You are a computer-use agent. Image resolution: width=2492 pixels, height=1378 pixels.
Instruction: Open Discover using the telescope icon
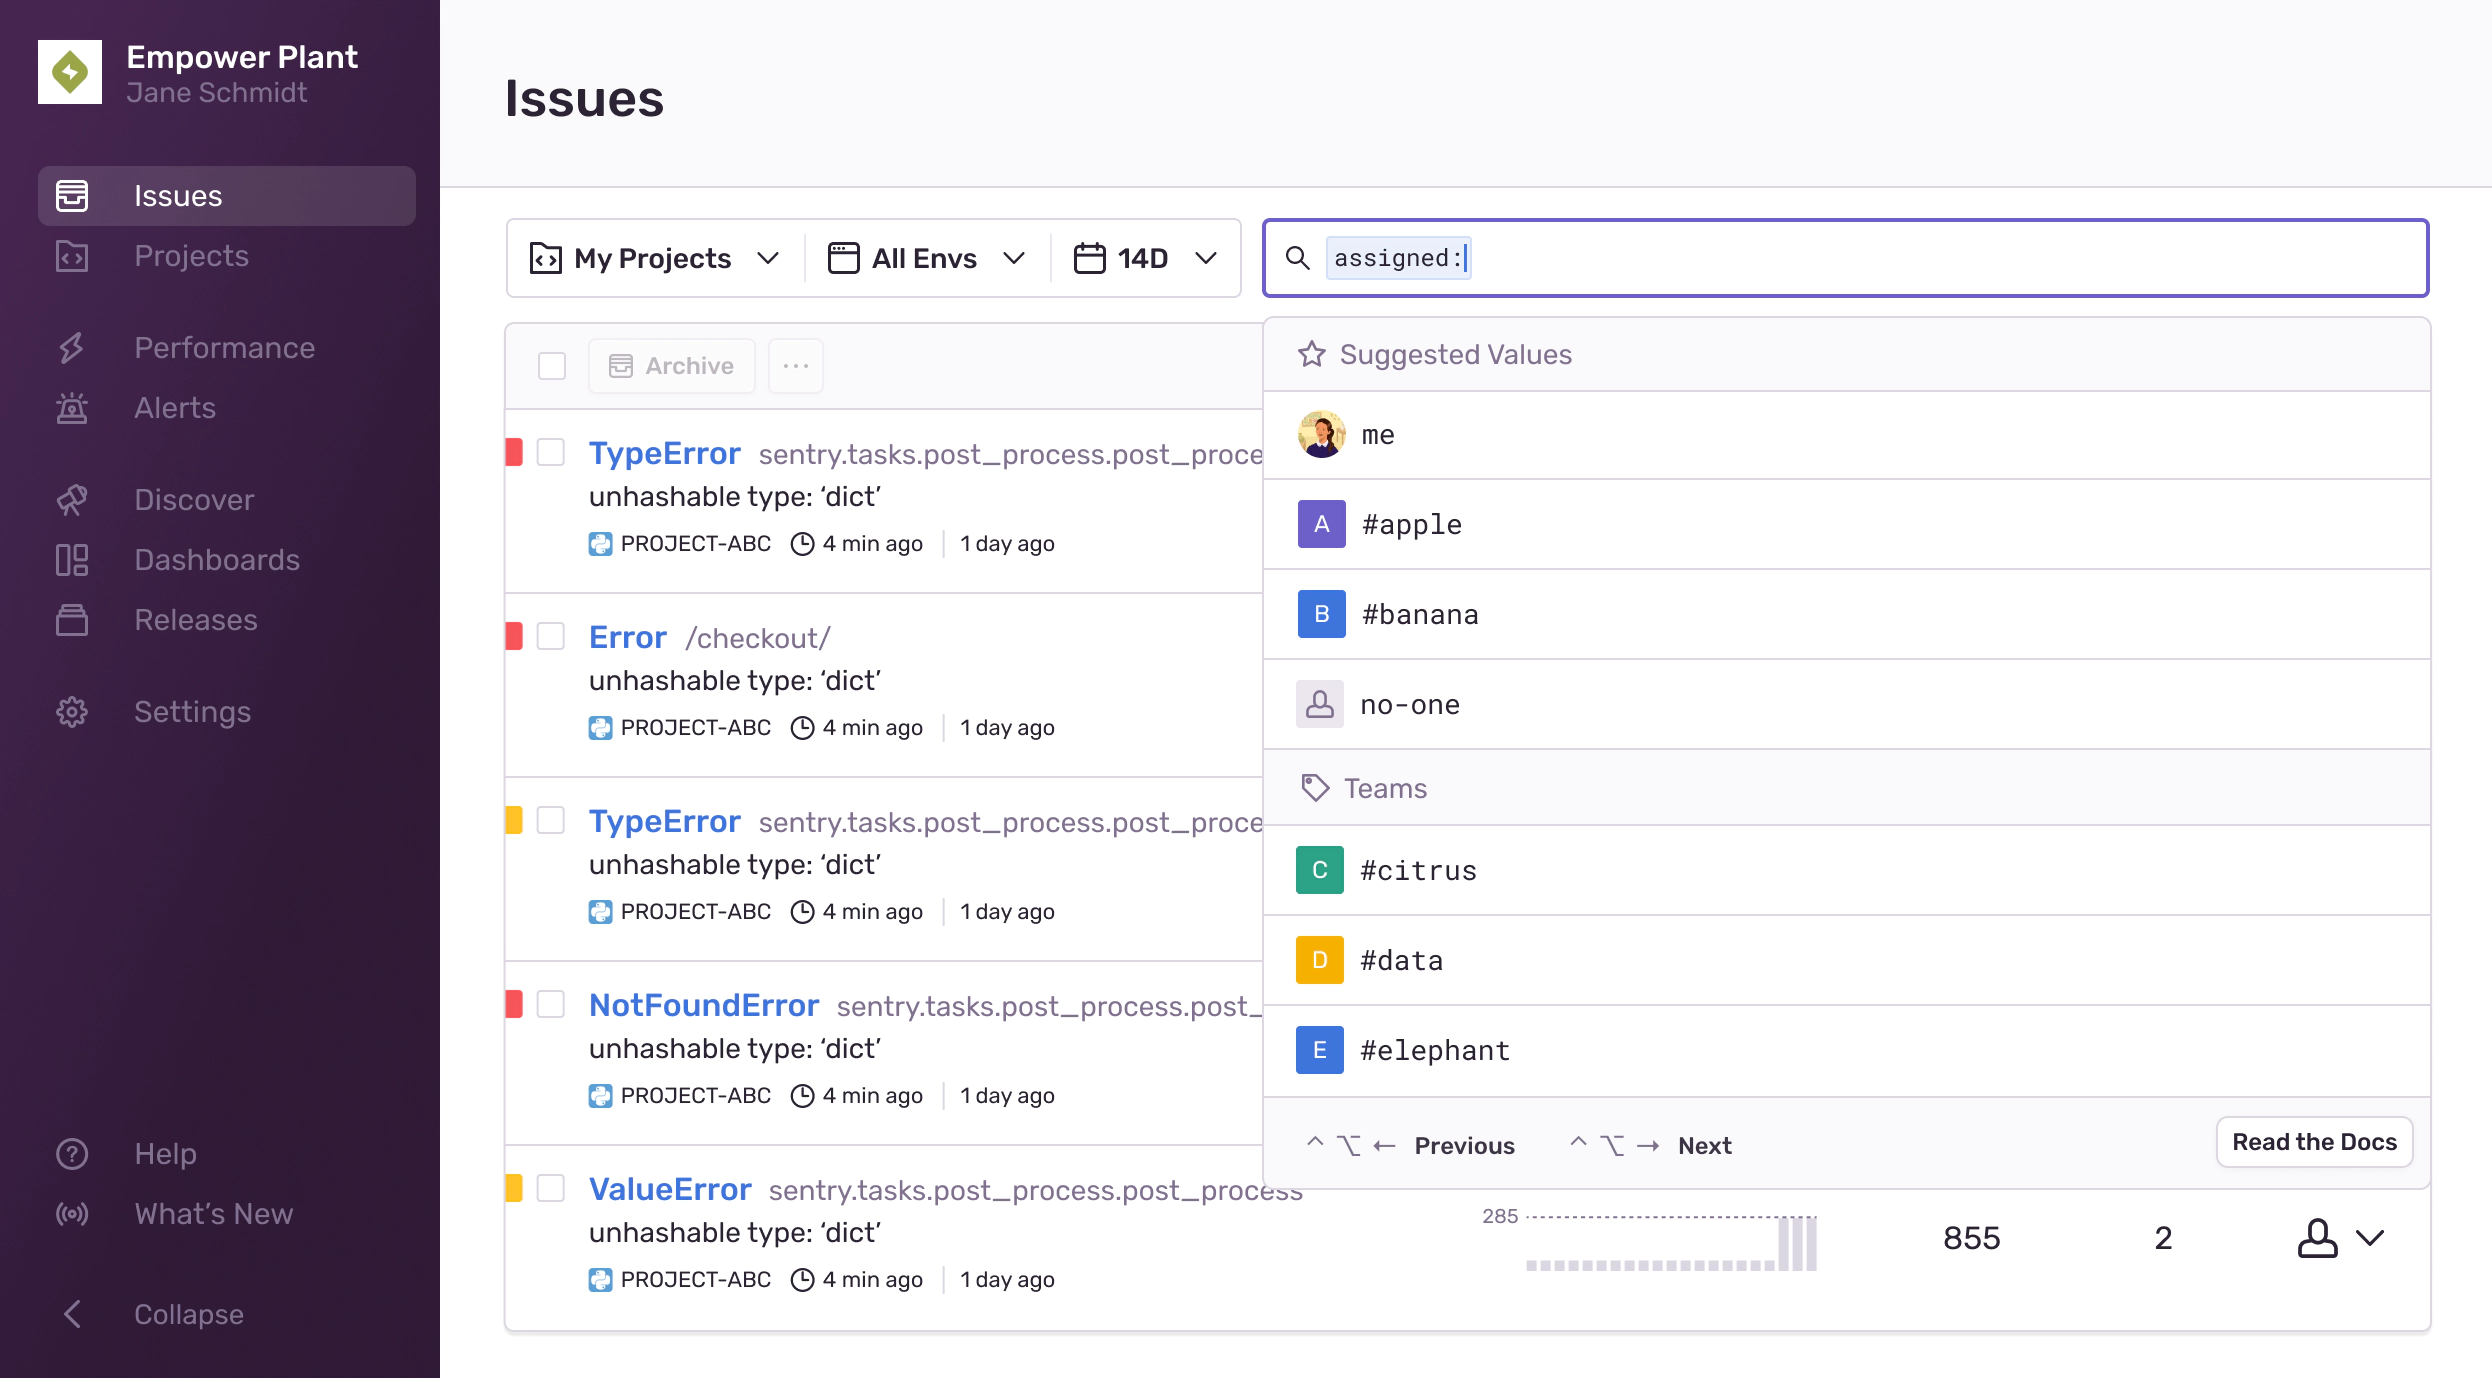[x=72, y=500]
